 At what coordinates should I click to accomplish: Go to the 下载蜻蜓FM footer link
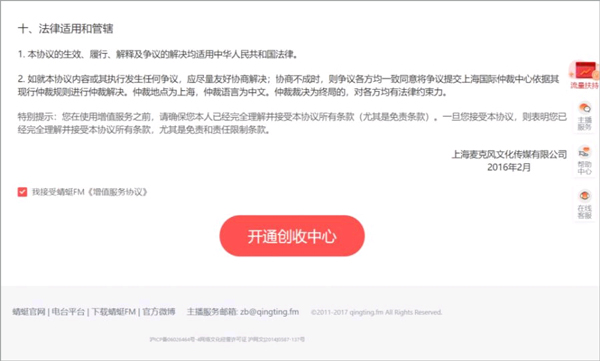(x=114, y=312)
